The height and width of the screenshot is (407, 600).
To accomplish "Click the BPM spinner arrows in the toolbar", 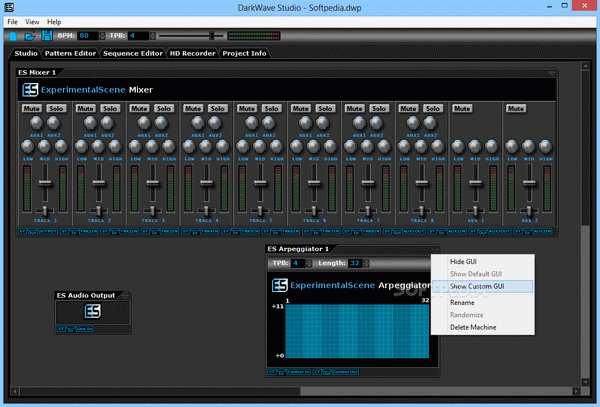I will tap(102, 36).
